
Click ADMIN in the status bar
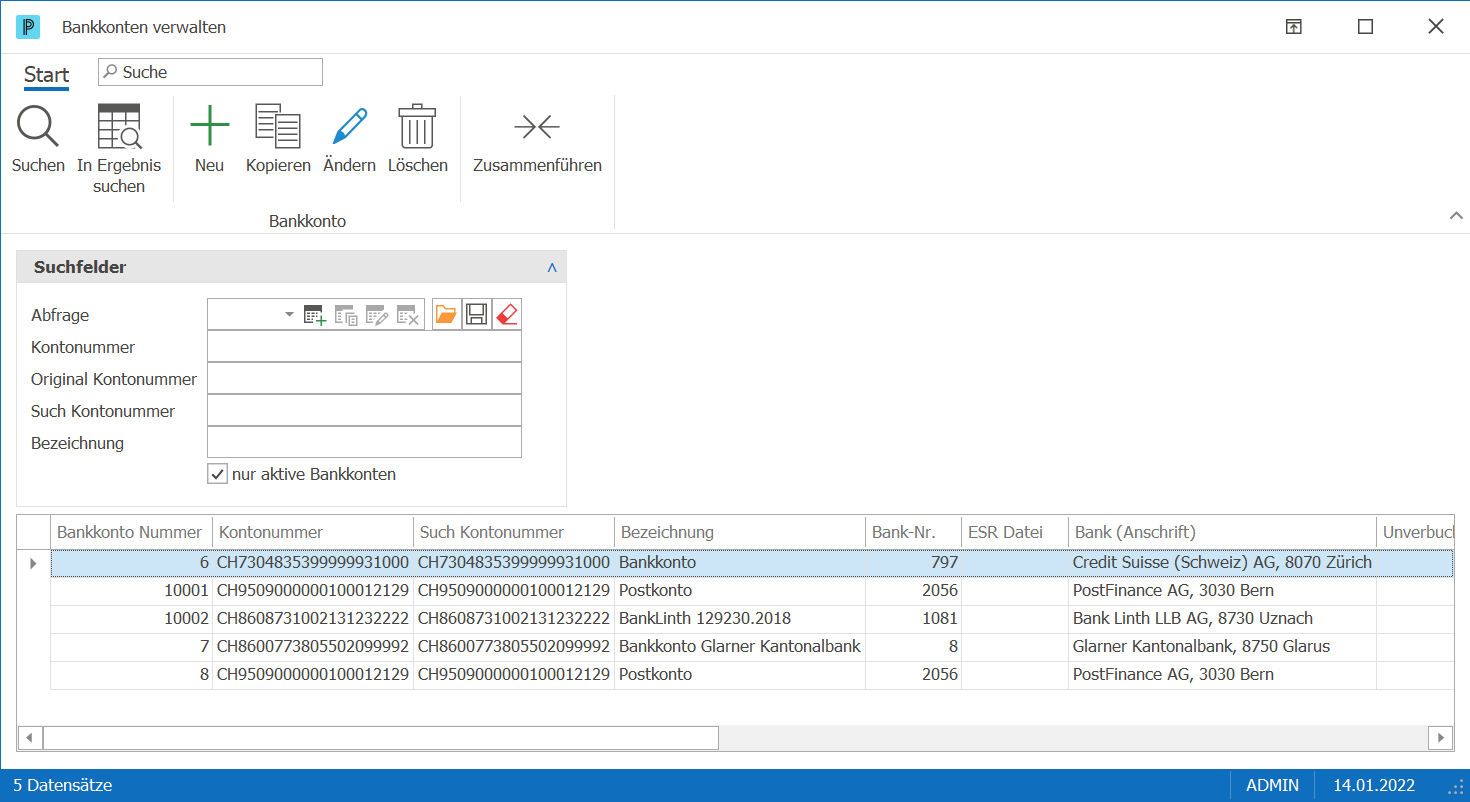click(x=1272, y=785)
